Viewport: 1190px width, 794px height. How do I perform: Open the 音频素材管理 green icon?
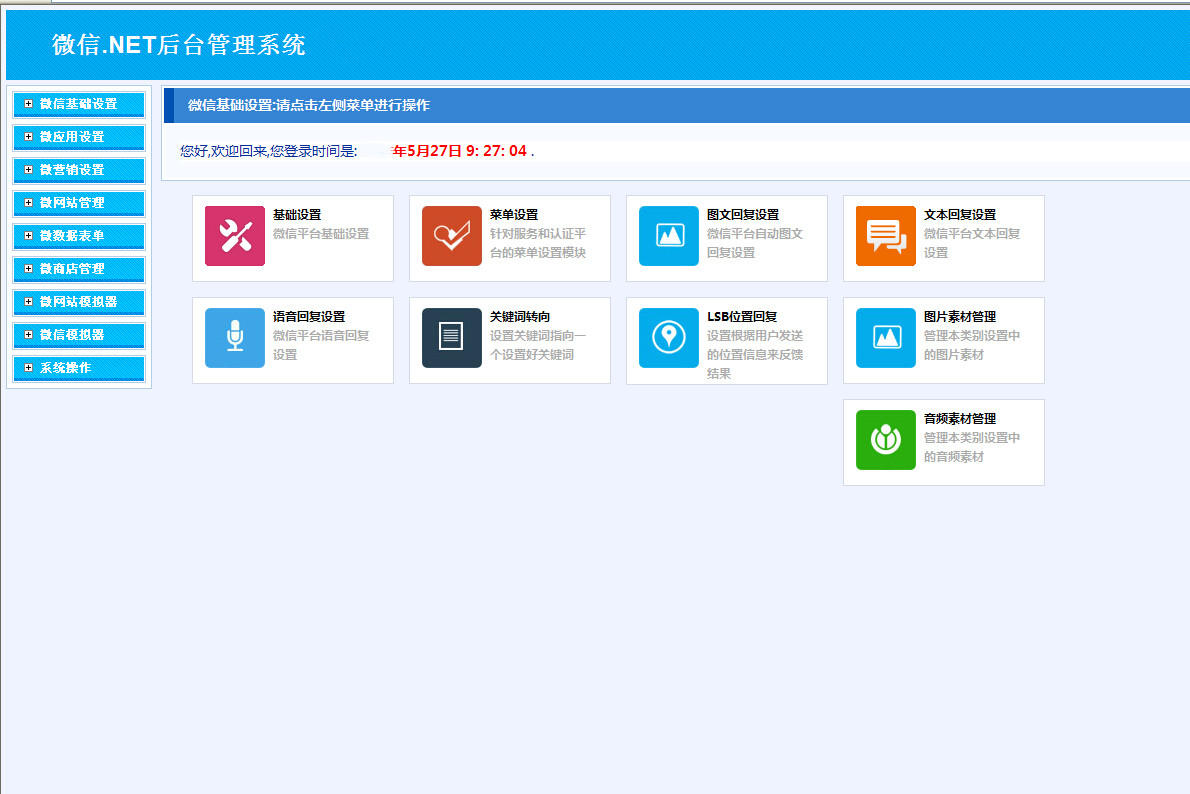[886, 440]
